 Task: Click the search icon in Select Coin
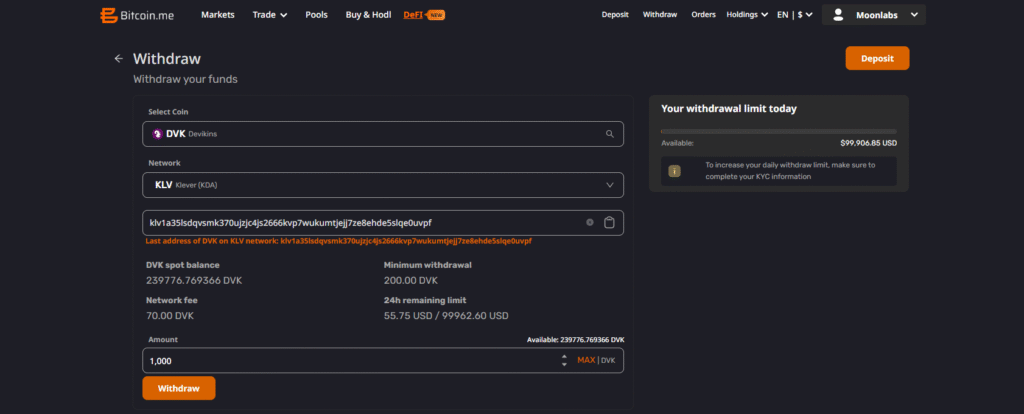pos(609,133)
